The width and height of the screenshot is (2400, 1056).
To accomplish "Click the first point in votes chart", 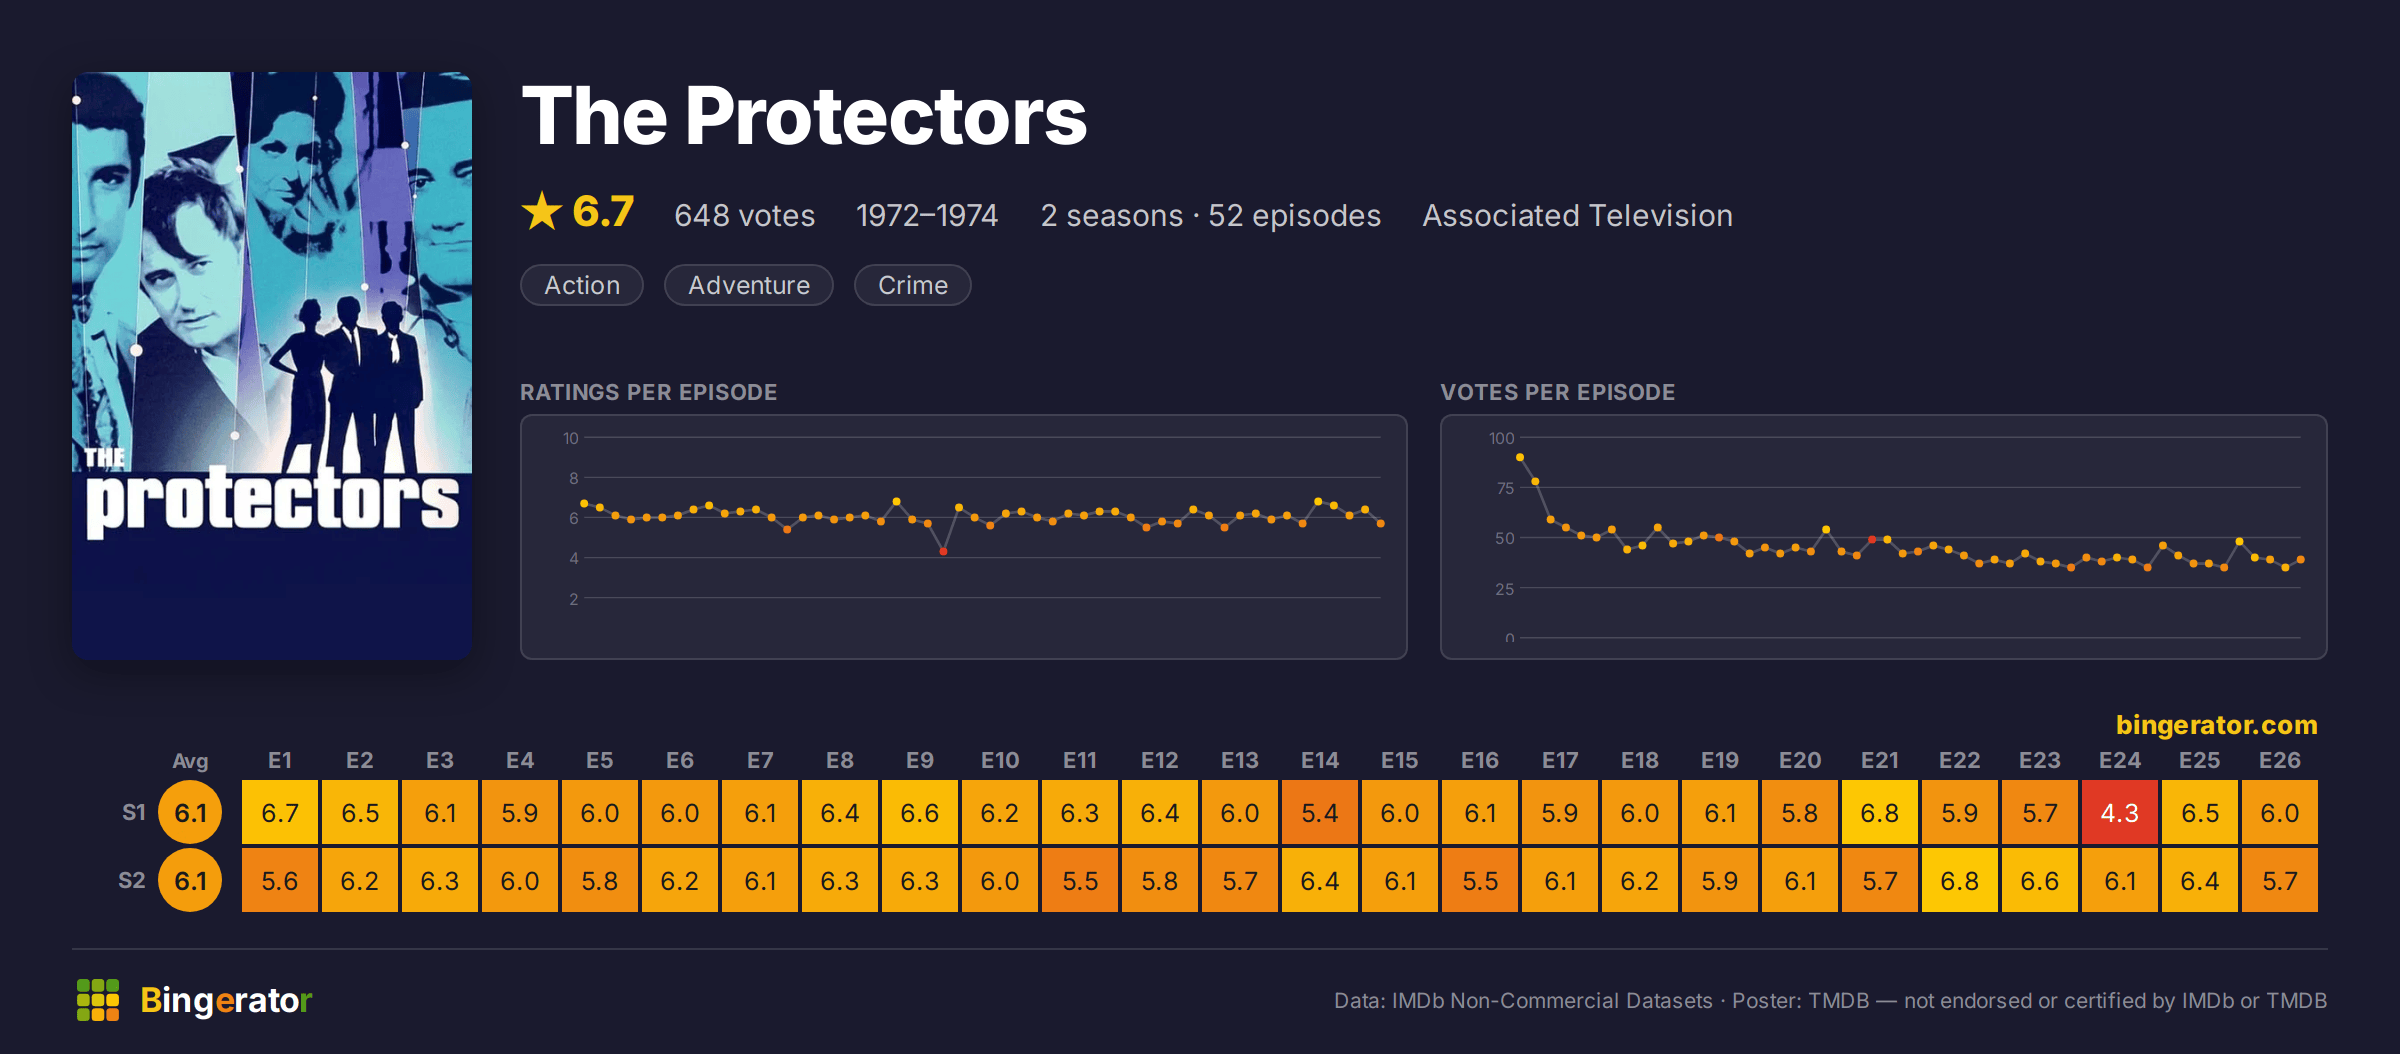I will [1520, 457].
